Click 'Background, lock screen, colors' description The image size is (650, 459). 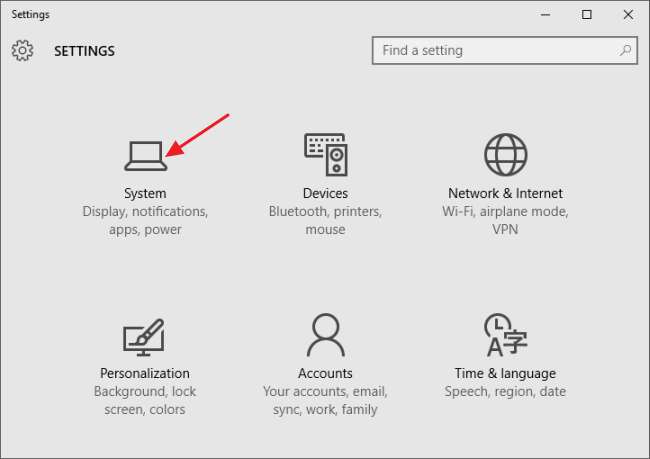point(145,401)
